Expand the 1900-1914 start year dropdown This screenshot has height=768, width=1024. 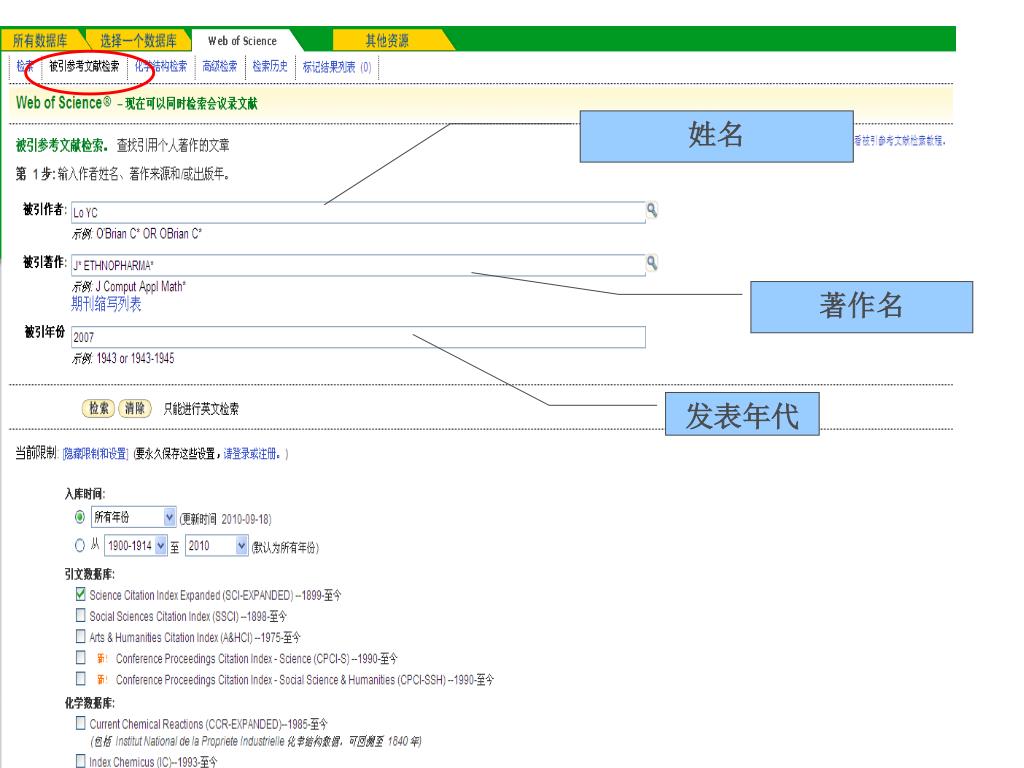(136, 545)
